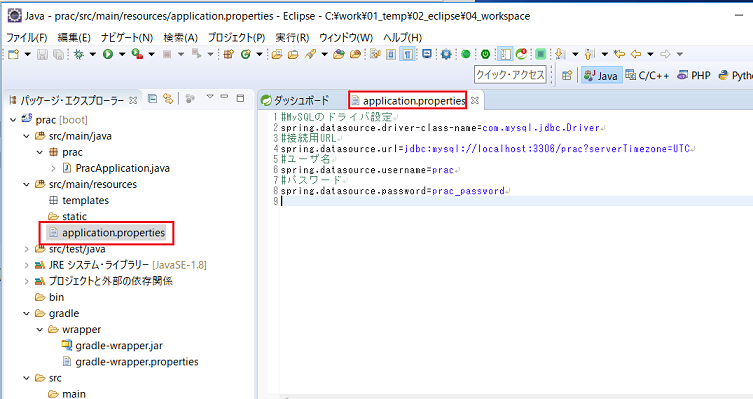Switch to the C/C++ perspective
The height and width of the screenshot is (399, 753).
tap(648, 75)
